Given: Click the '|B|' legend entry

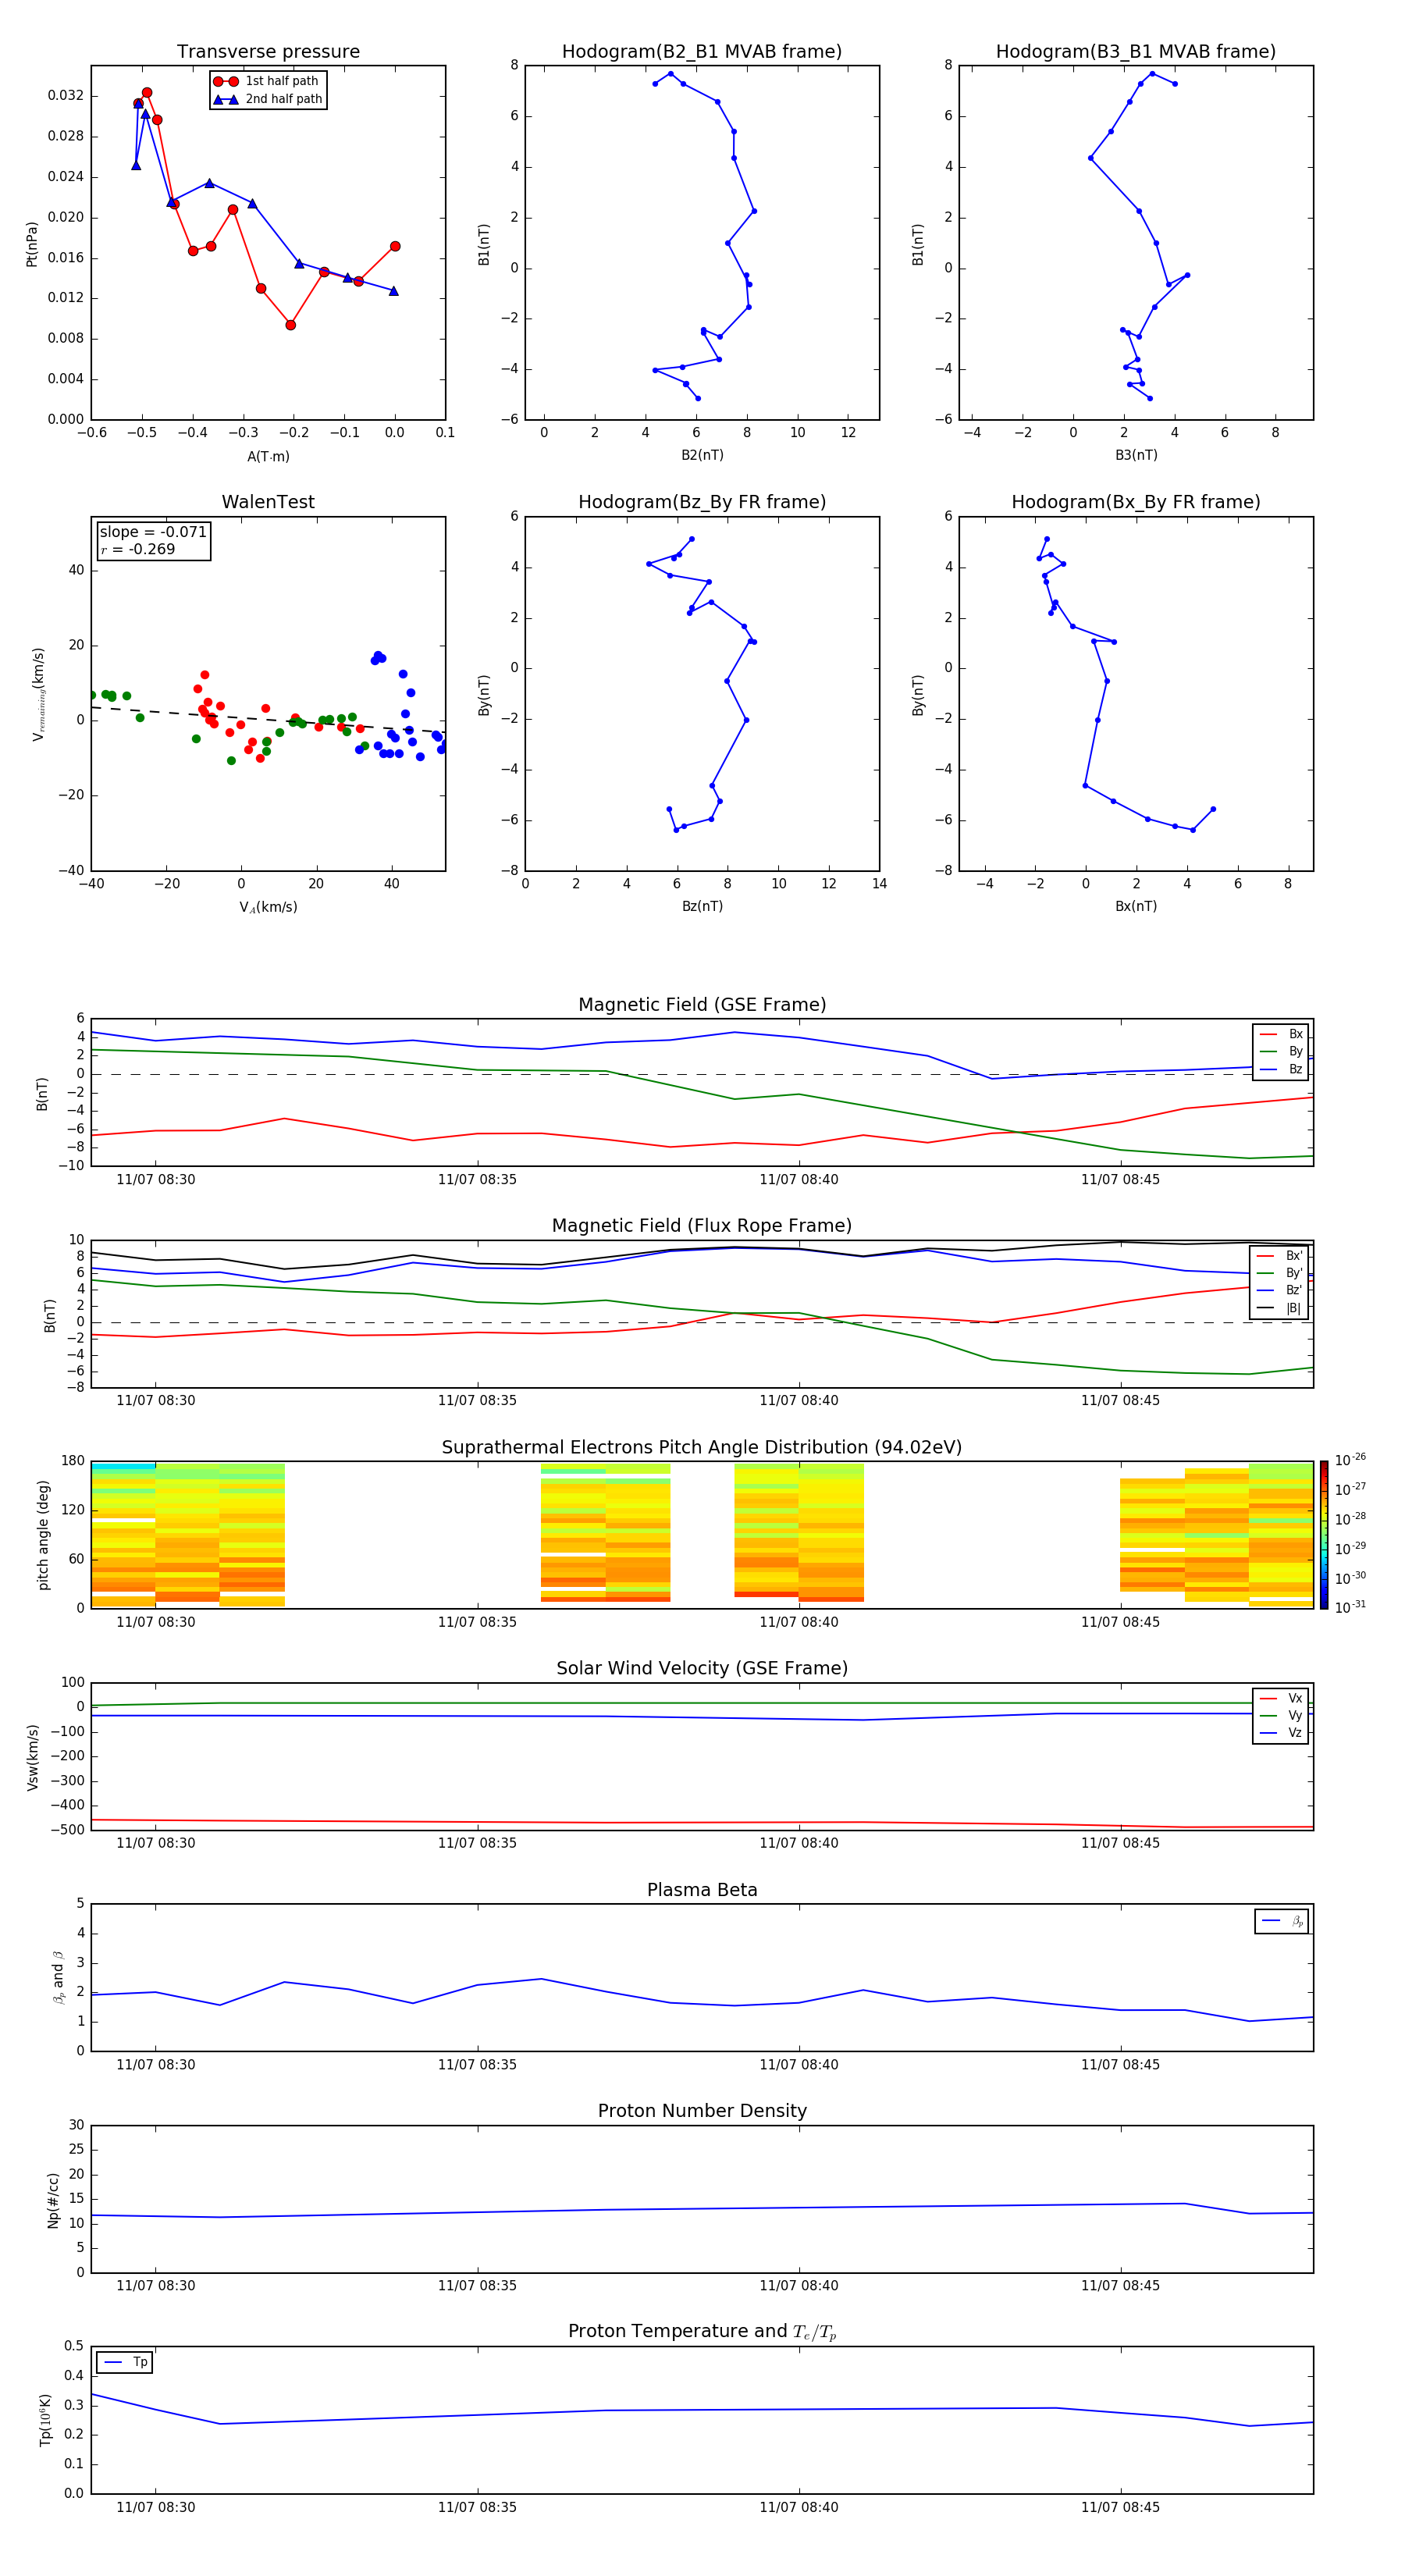Looking at the screenshot, I should click(1279, 1308).
